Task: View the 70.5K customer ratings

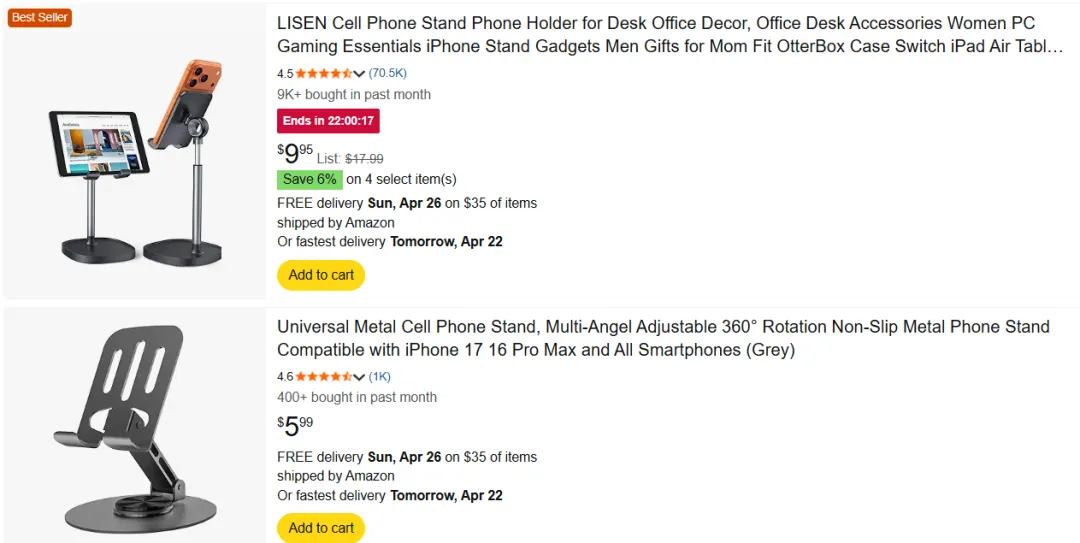Action: (x=388, y=73)
